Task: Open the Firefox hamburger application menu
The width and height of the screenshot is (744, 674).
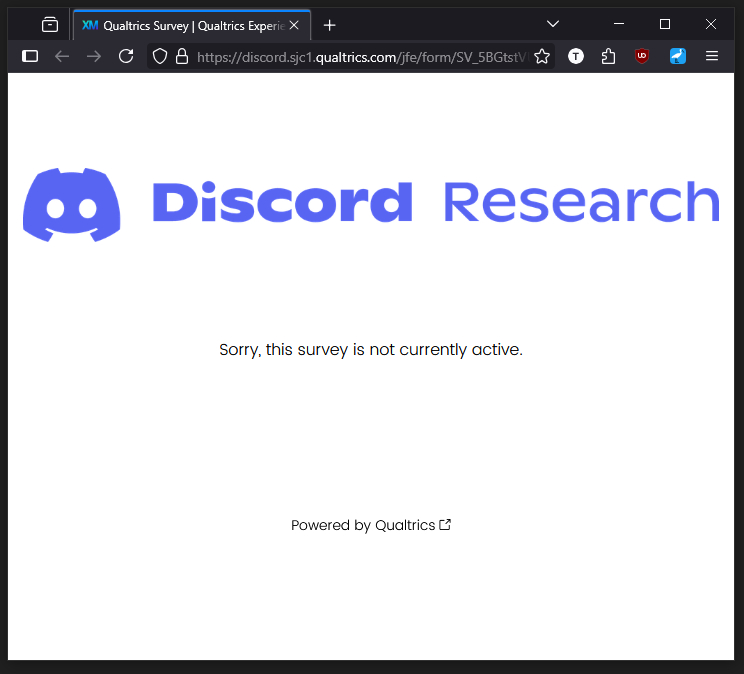Action: 712,56
